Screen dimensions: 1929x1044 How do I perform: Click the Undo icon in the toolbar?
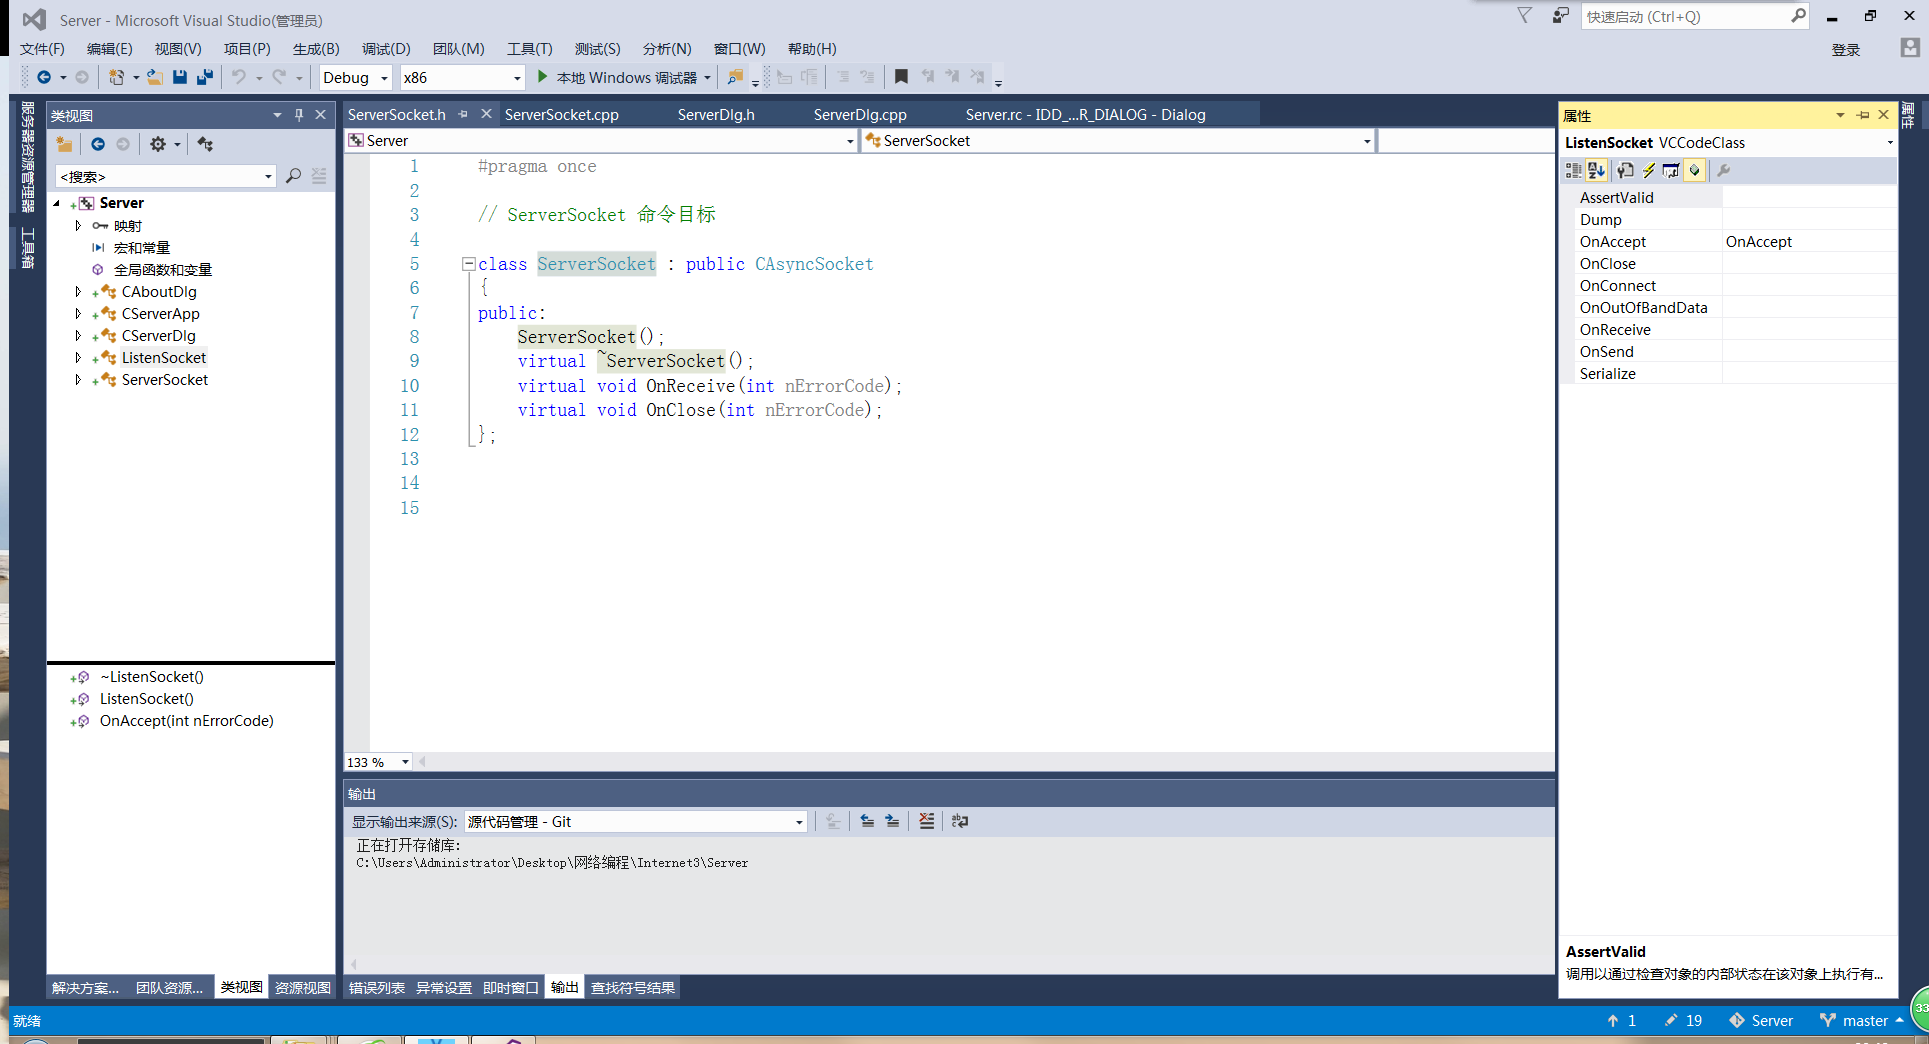tap(238, 77)
